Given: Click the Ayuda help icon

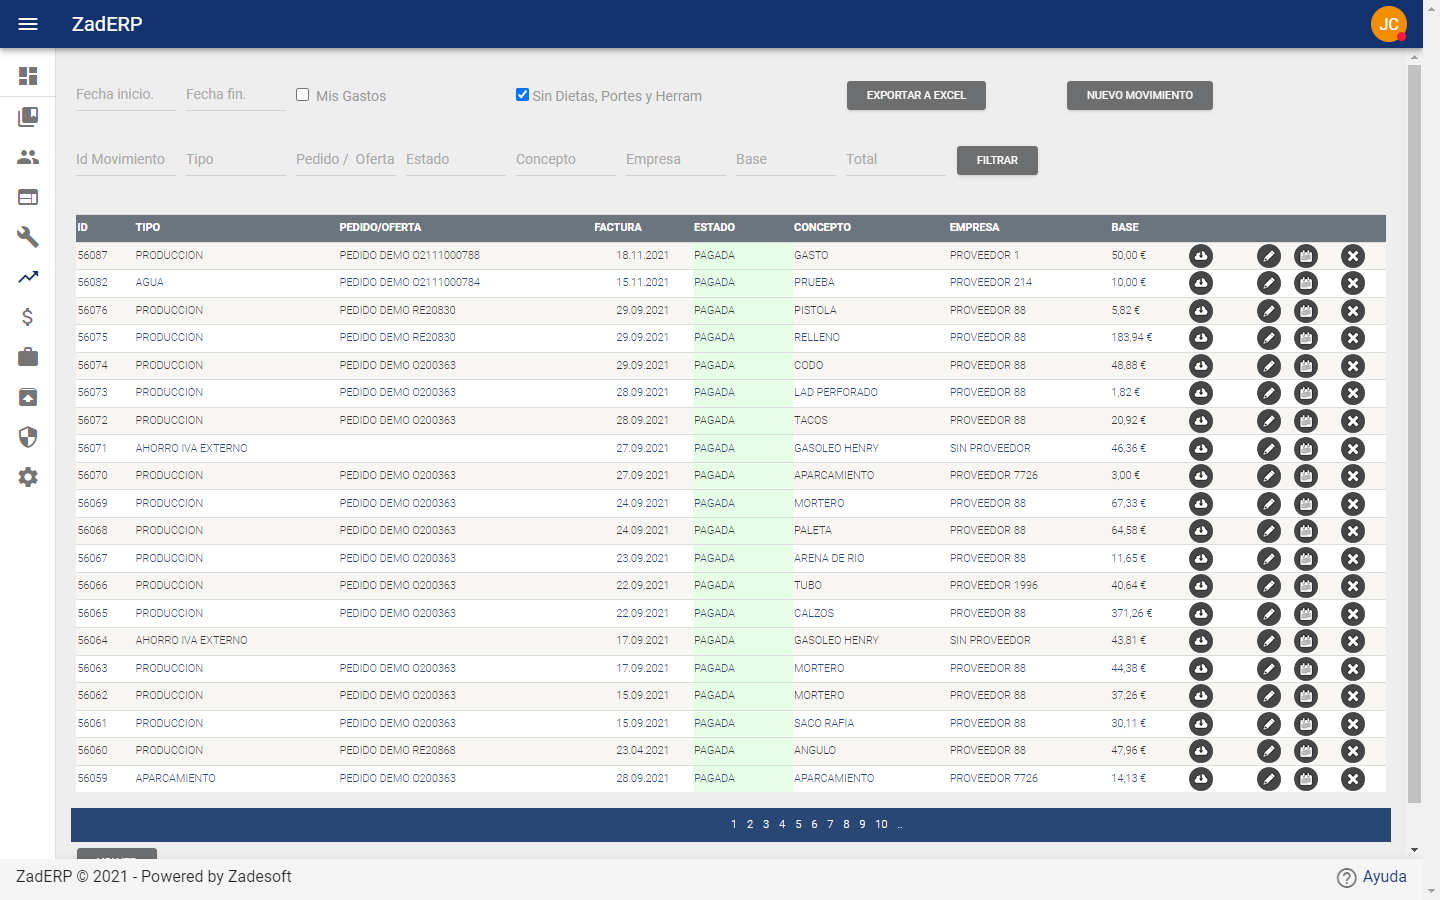Looking at the screenshot, I should pos(1347,877).
